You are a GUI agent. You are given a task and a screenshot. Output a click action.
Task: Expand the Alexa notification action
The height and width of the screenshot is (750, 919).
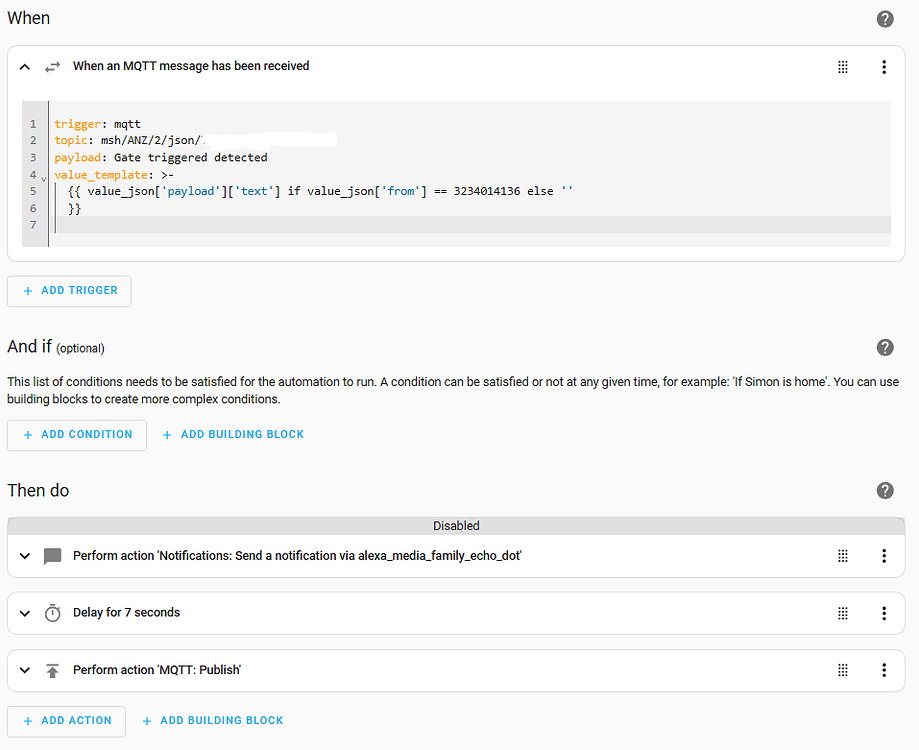(25, 556)
